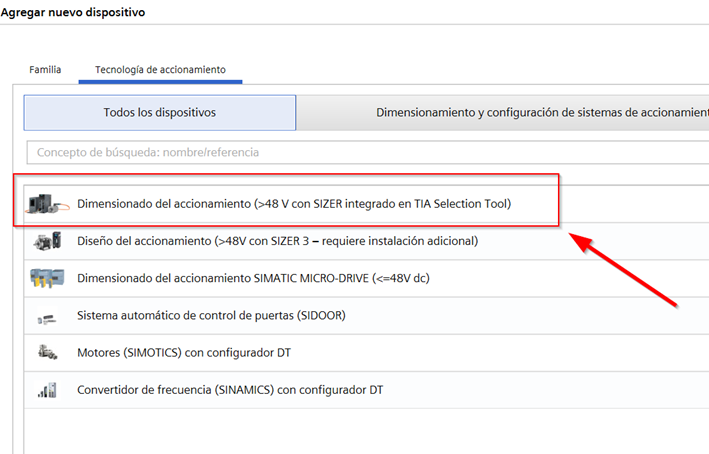This screenshot has height=454, width=709.
Task: Click the SIMOTICS motors icon
Action: tap(47, 352)
